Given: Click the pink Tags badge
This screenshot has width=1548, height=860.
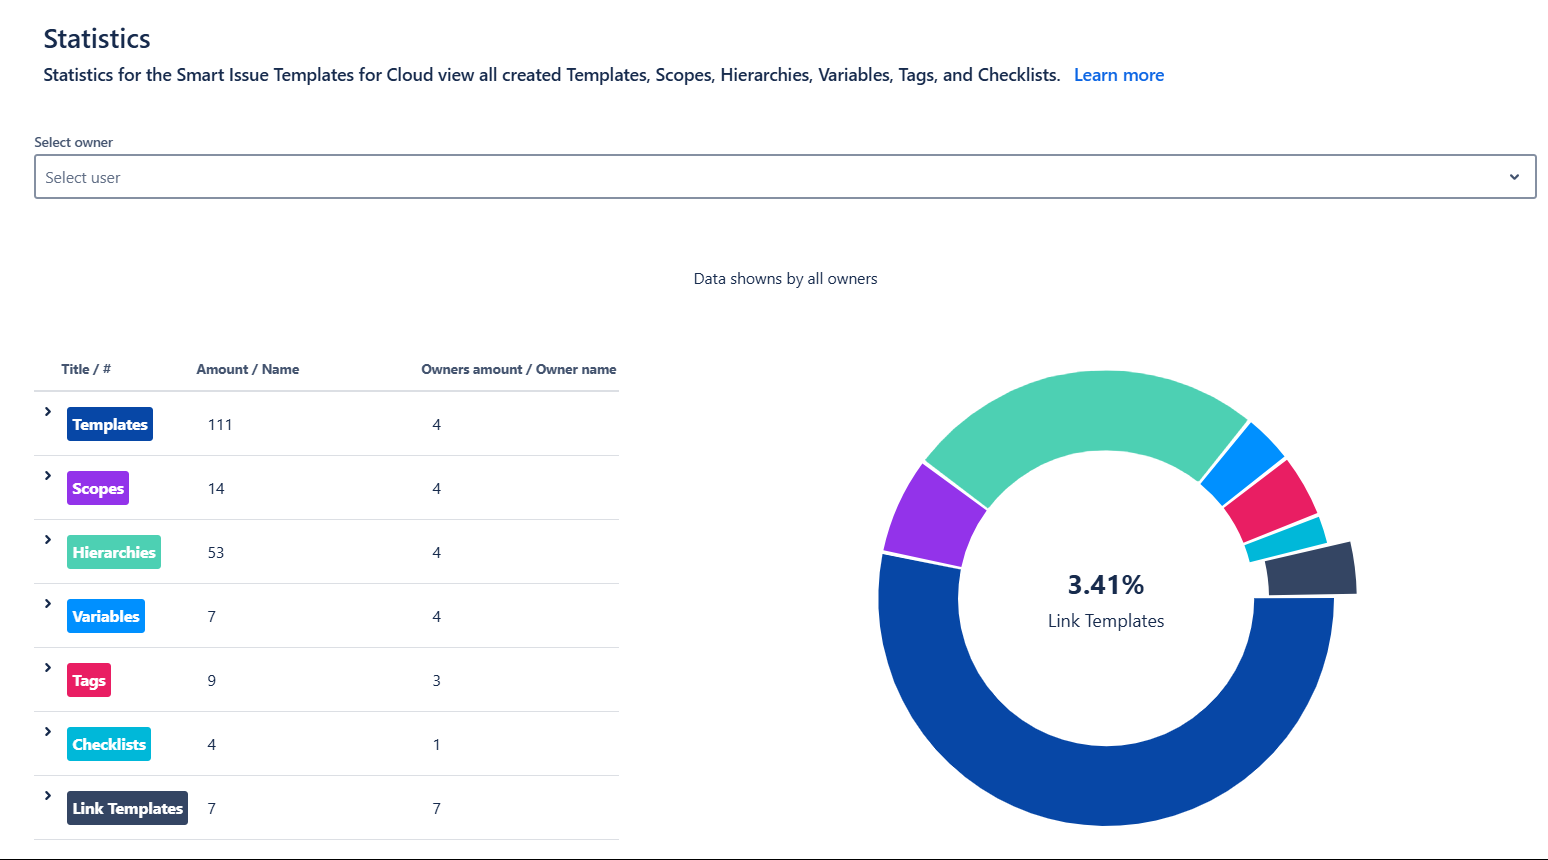Looking at the screenshot, I should 89,680.
